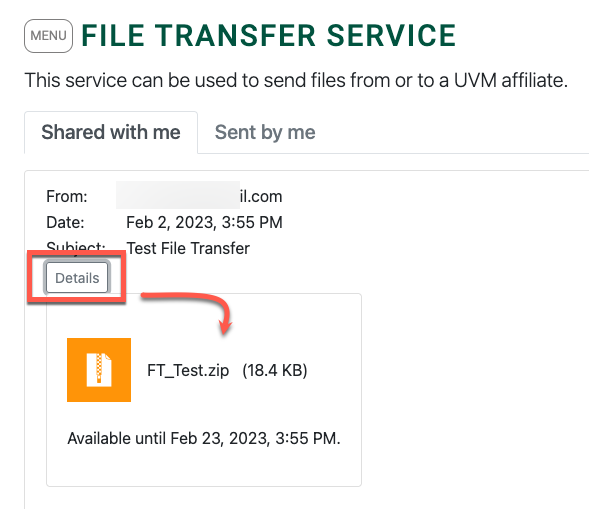
Task: Click the date Feb 2, 2023, 3:55 PM
Action: [x=204, y=222]
